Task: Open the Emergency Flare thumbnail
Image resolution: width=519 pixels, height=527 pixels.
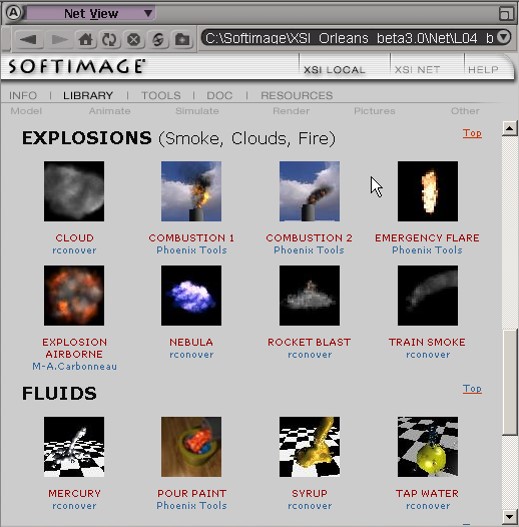Action: 428,191
